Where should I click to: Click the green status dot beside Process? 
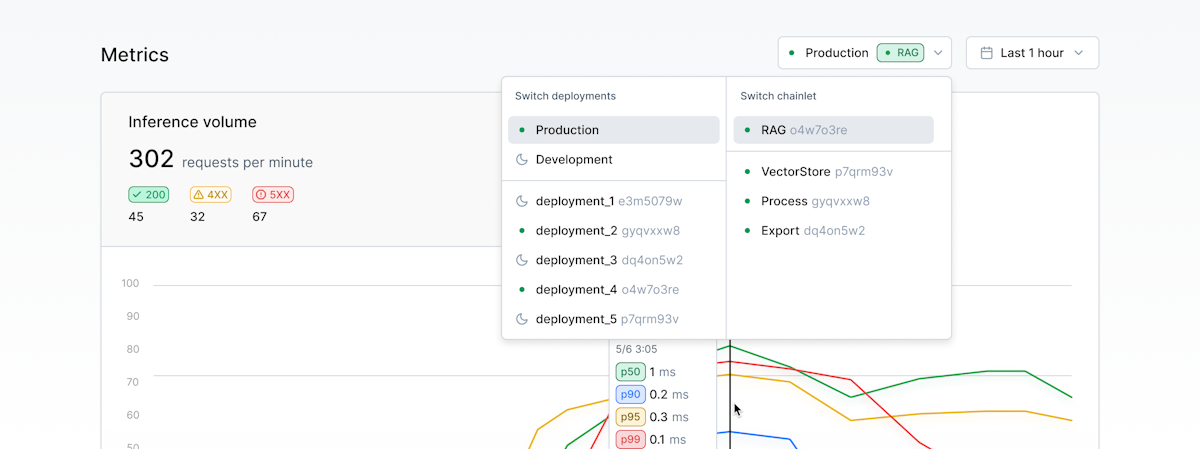pos(747,201)
